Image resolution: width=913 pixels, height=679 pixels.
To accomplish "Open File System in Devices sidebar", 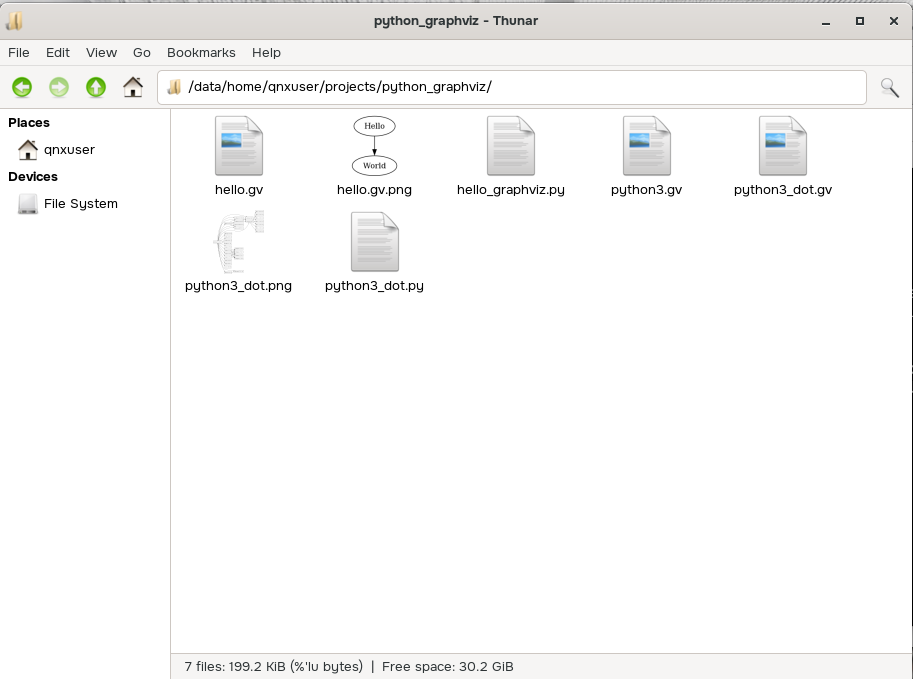I will [80, 204].
